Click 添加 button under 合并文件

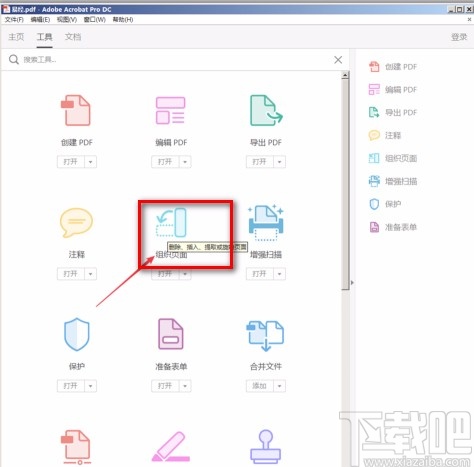[x=260, y=386]
